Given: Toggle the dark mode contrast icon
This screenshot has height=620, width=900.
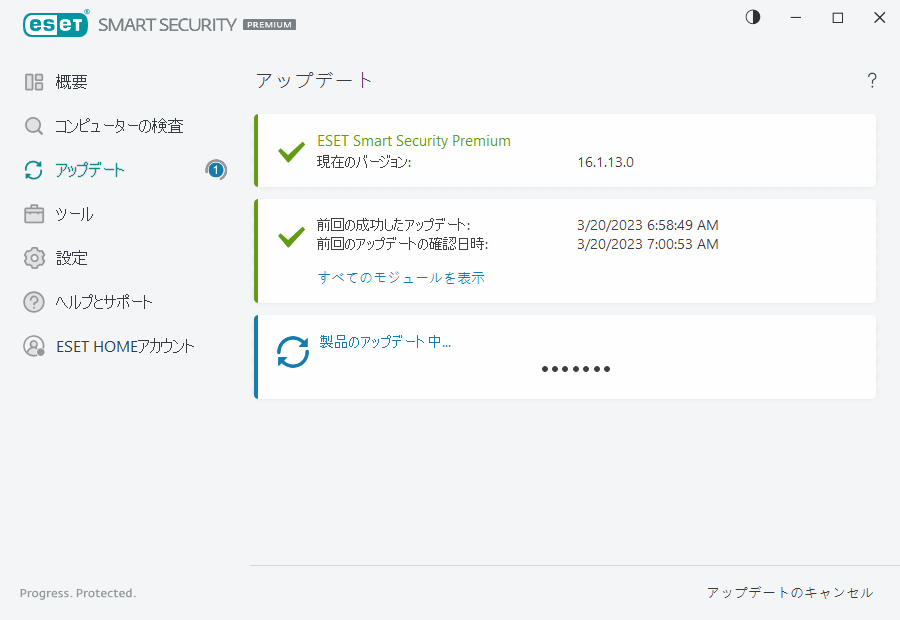Looking at the screenshot, I should tap(752, 17).
